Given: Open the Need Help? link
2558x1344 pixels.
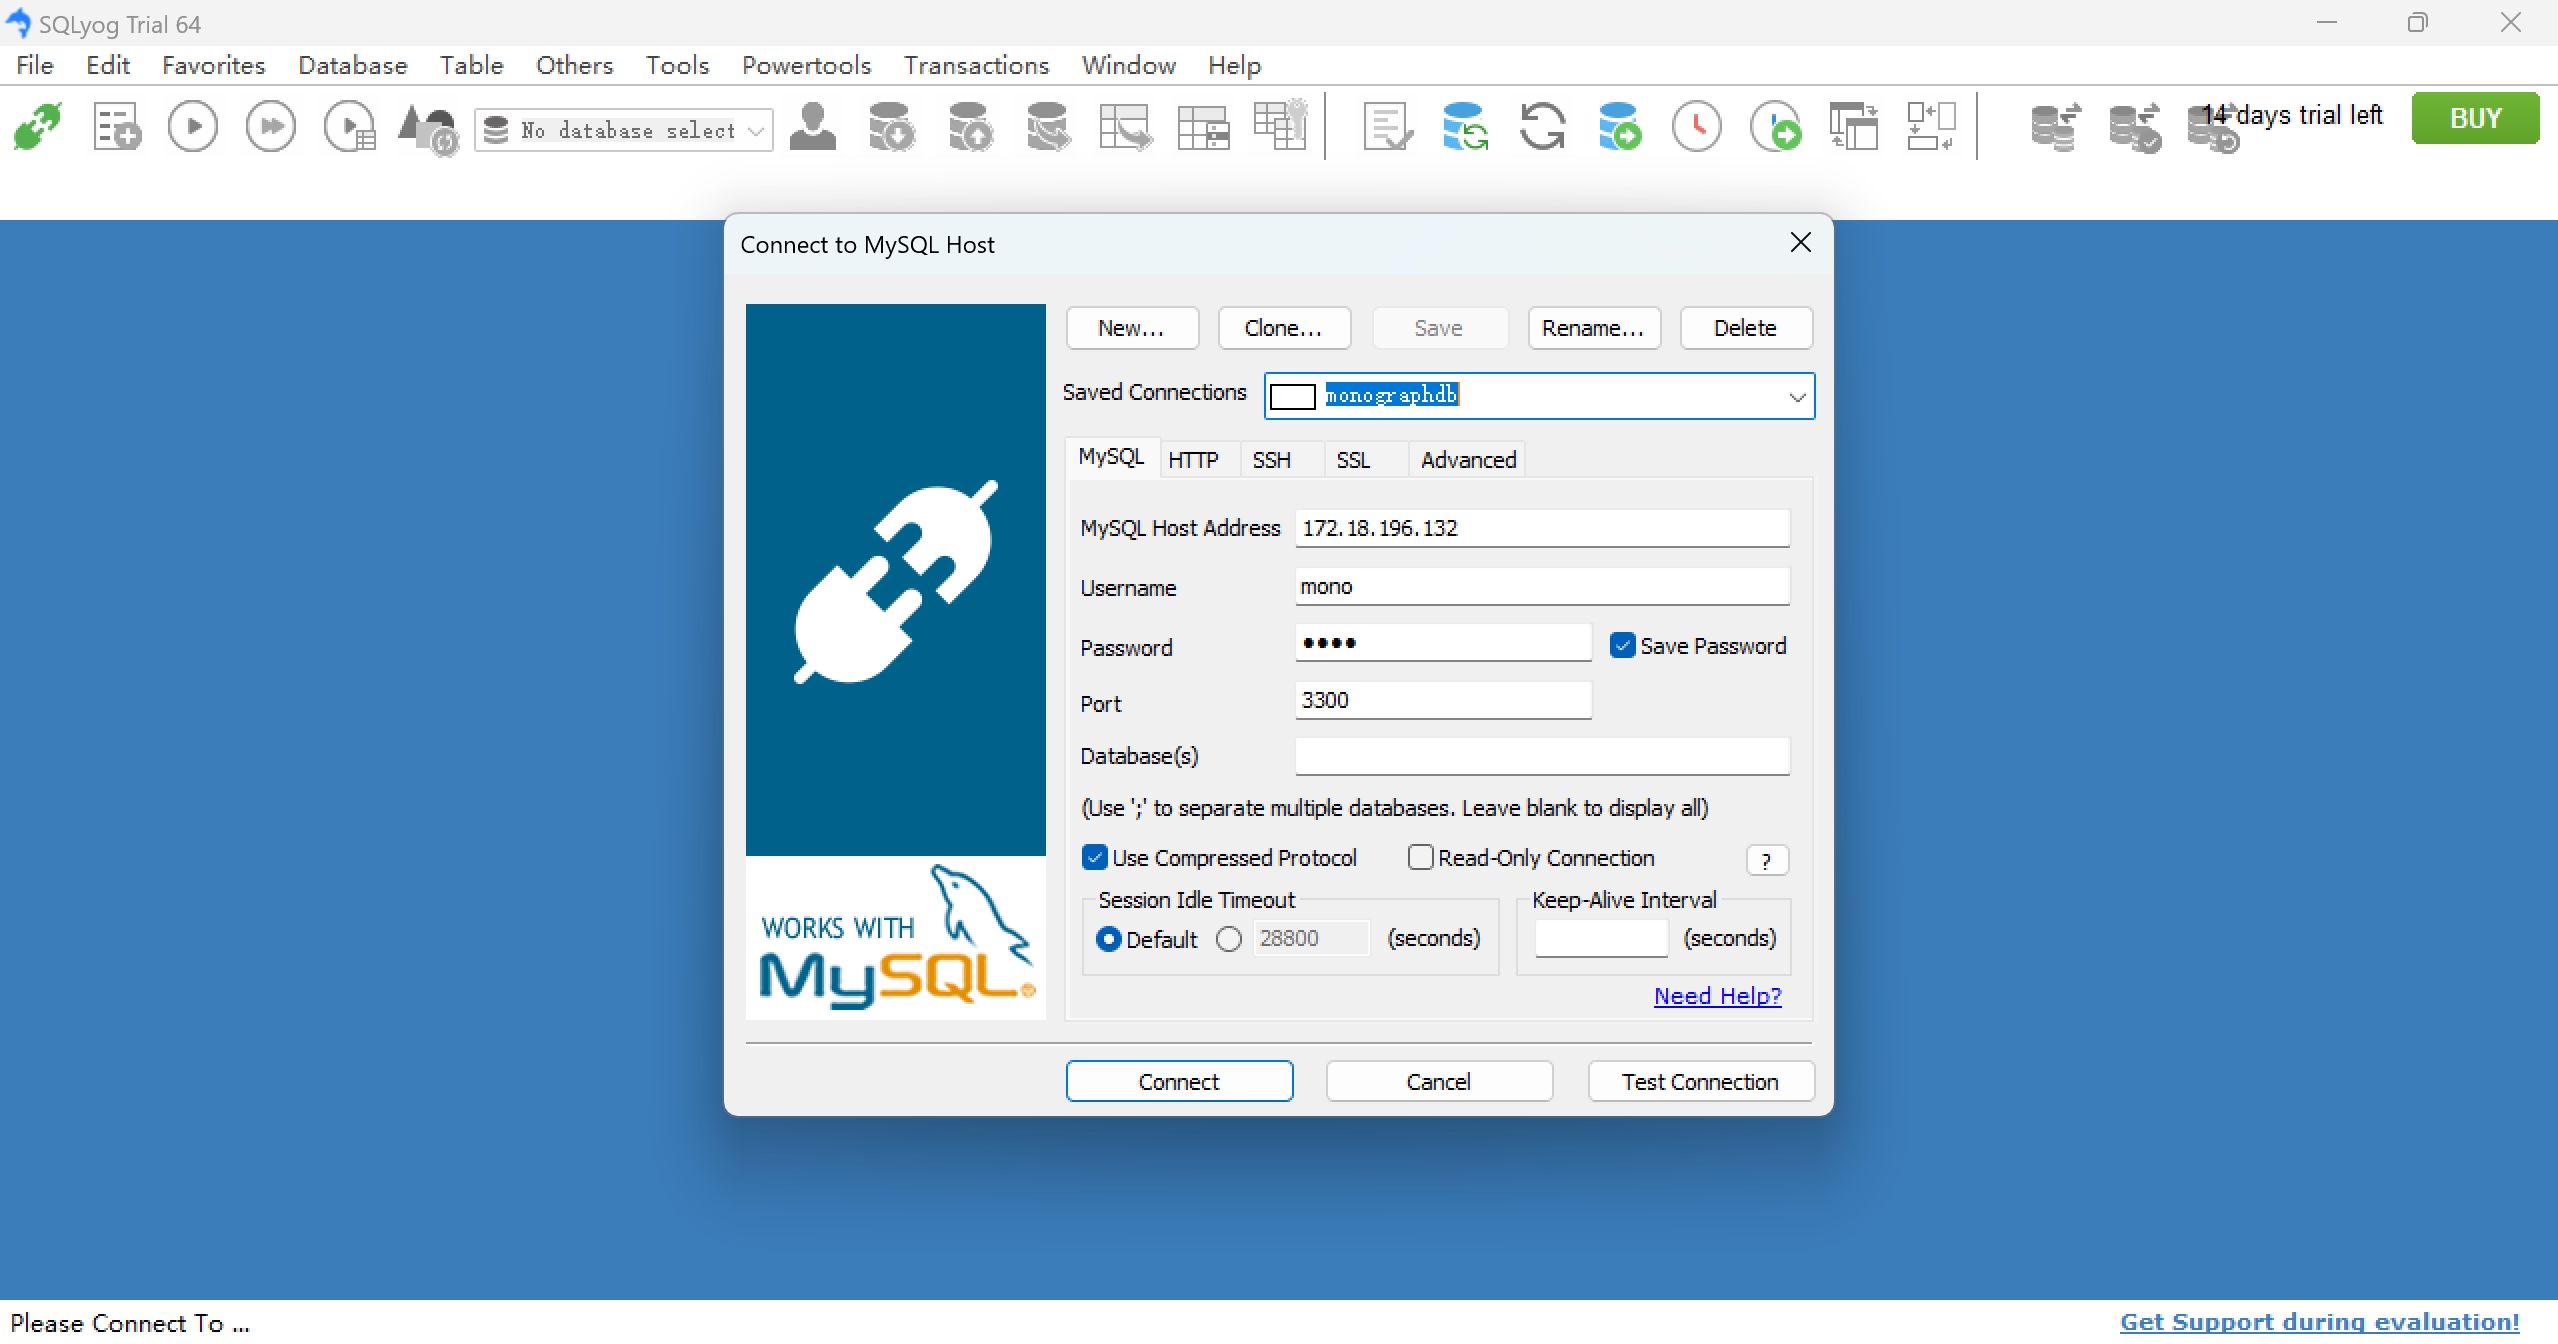Looking at the screenshot, I should (1717, 996).
